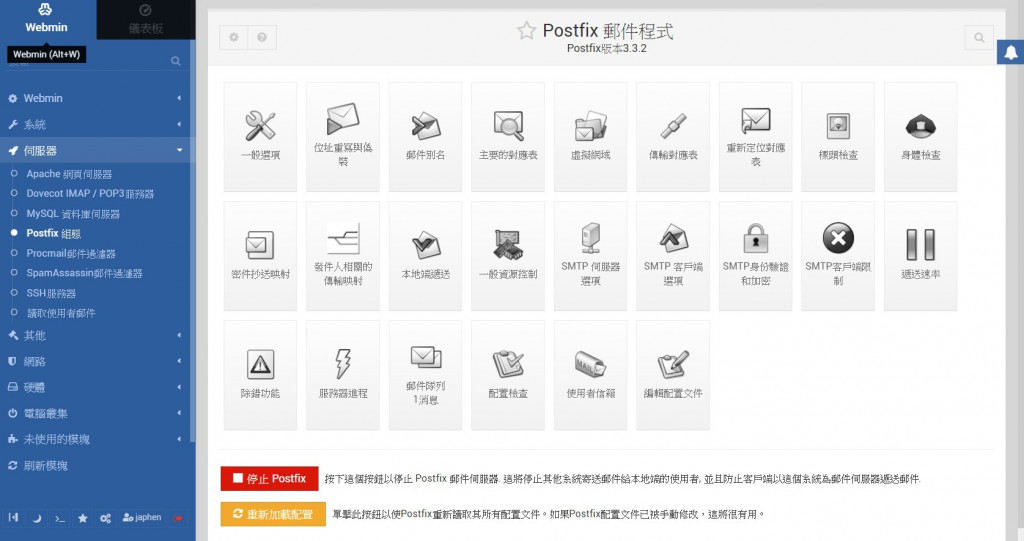Click the module configuration gear icon
The height and width of the screenshot is (541, 1024).
click(x=234, y=37)
